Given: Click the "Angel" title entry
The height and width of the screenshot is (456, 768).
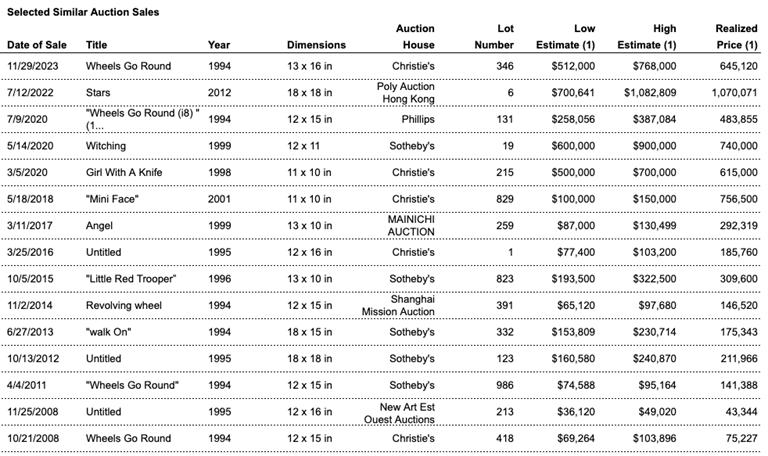Looking at the screenshot, I should (x=100, y=226).
